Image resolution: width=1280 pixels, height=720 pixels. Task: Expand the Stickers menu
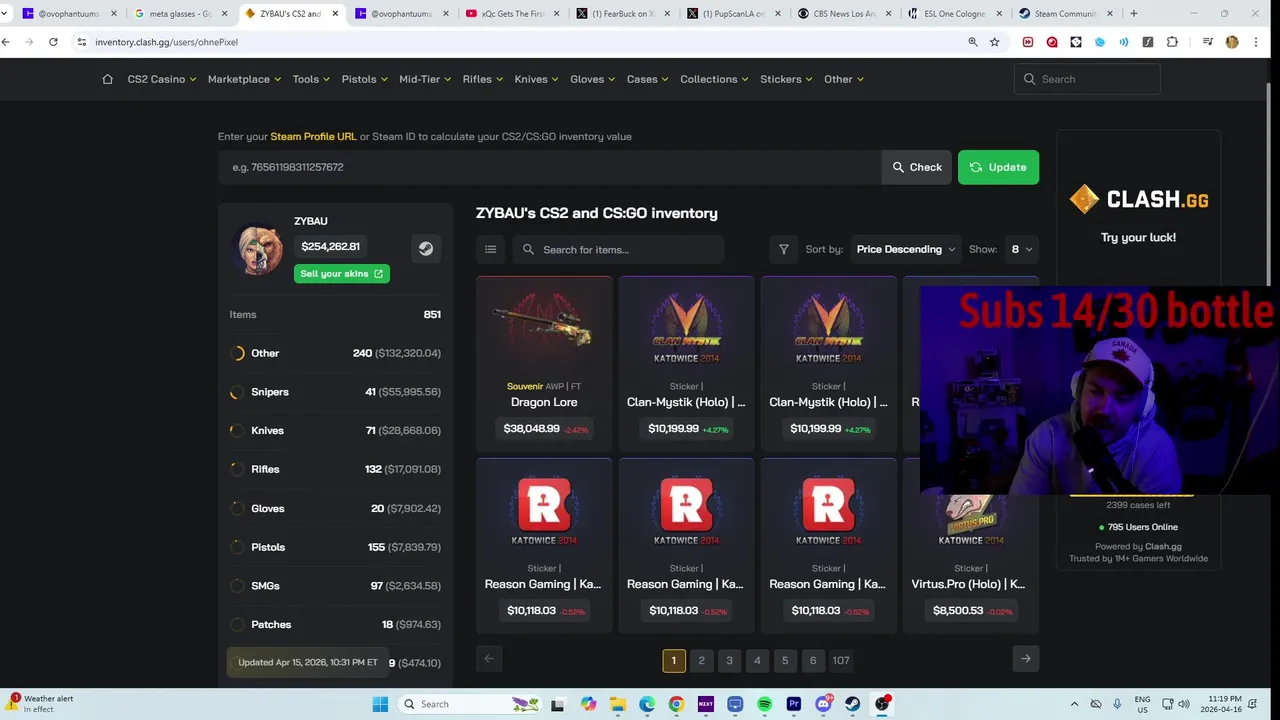click(786, 79)
